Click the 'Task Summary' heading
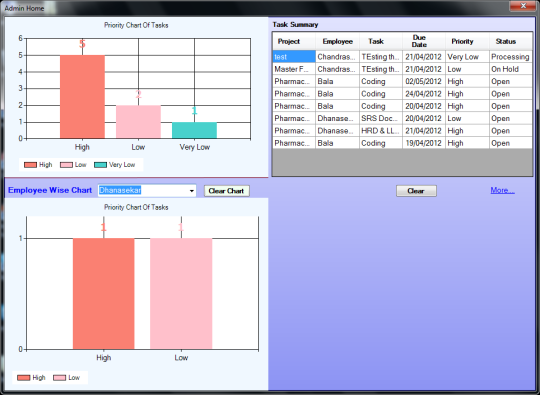Viewport: 540px width, 395px height. (x=295, y=25)
